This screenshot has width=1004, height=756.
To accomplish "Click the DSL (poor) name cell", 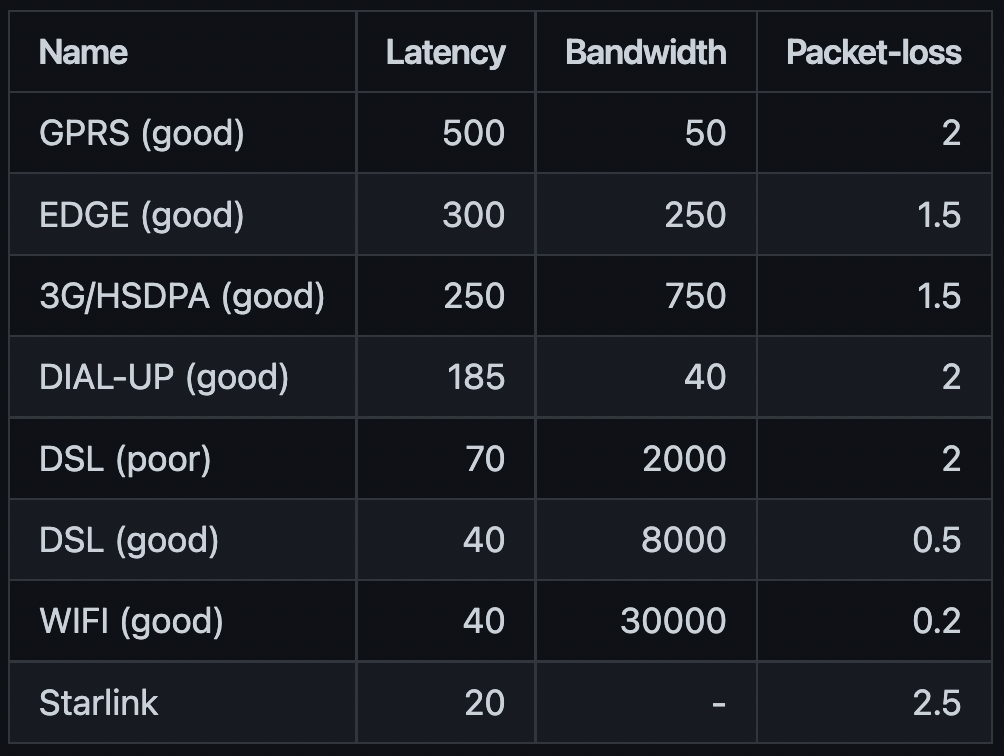I will 125,458.
